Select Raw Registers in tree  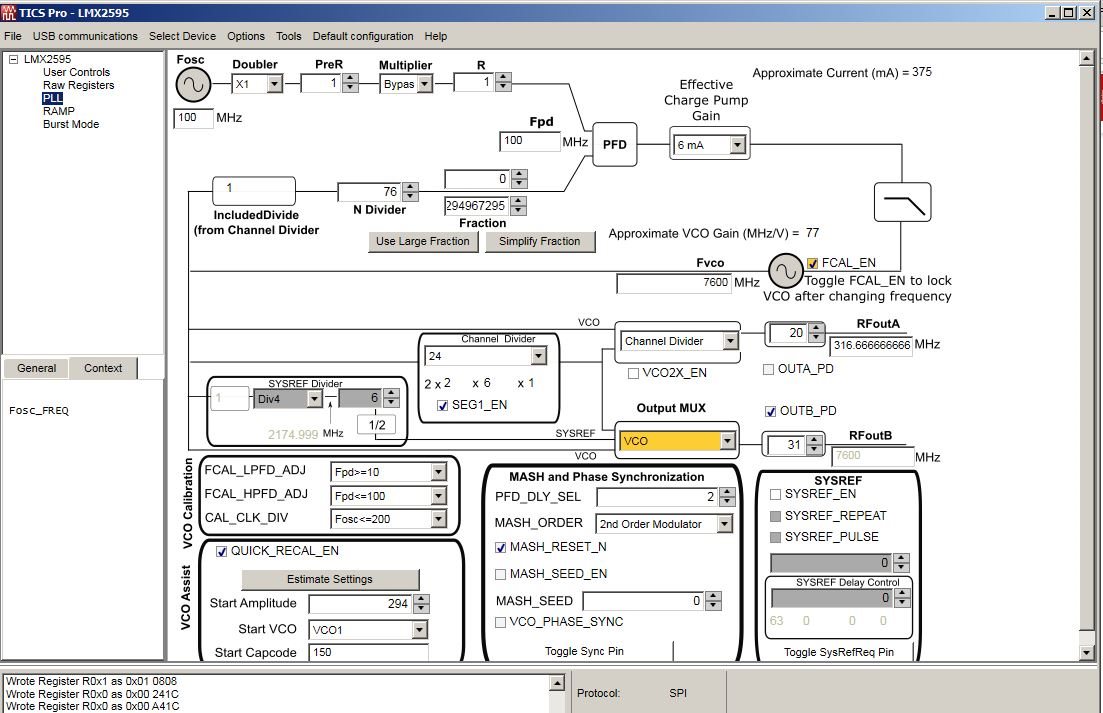point(78,85)
